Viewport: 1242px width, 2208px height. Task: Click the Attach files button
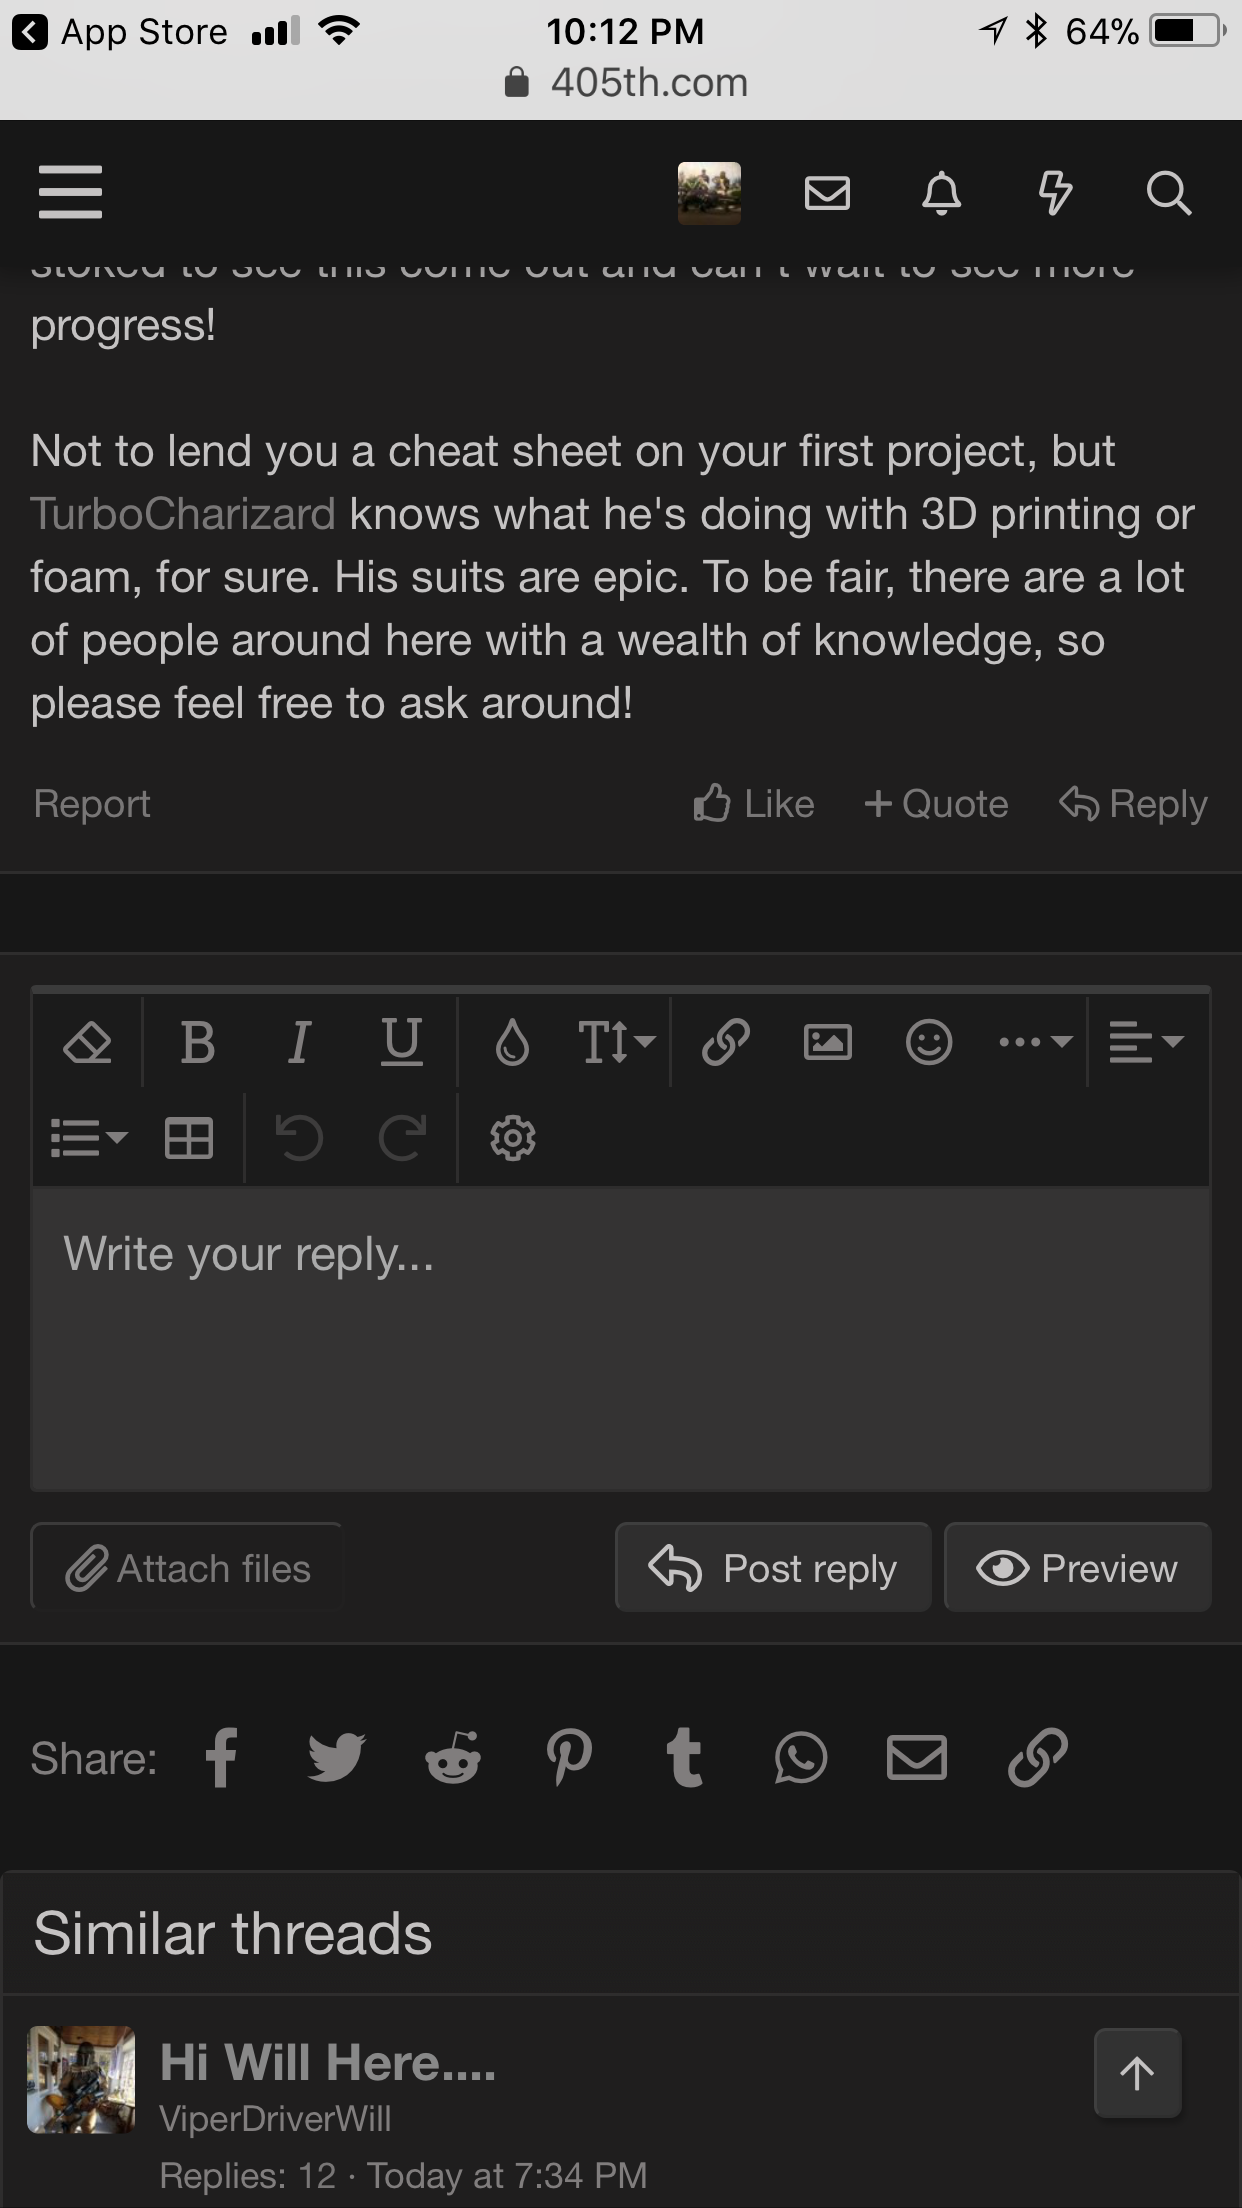click(187, 1567)
